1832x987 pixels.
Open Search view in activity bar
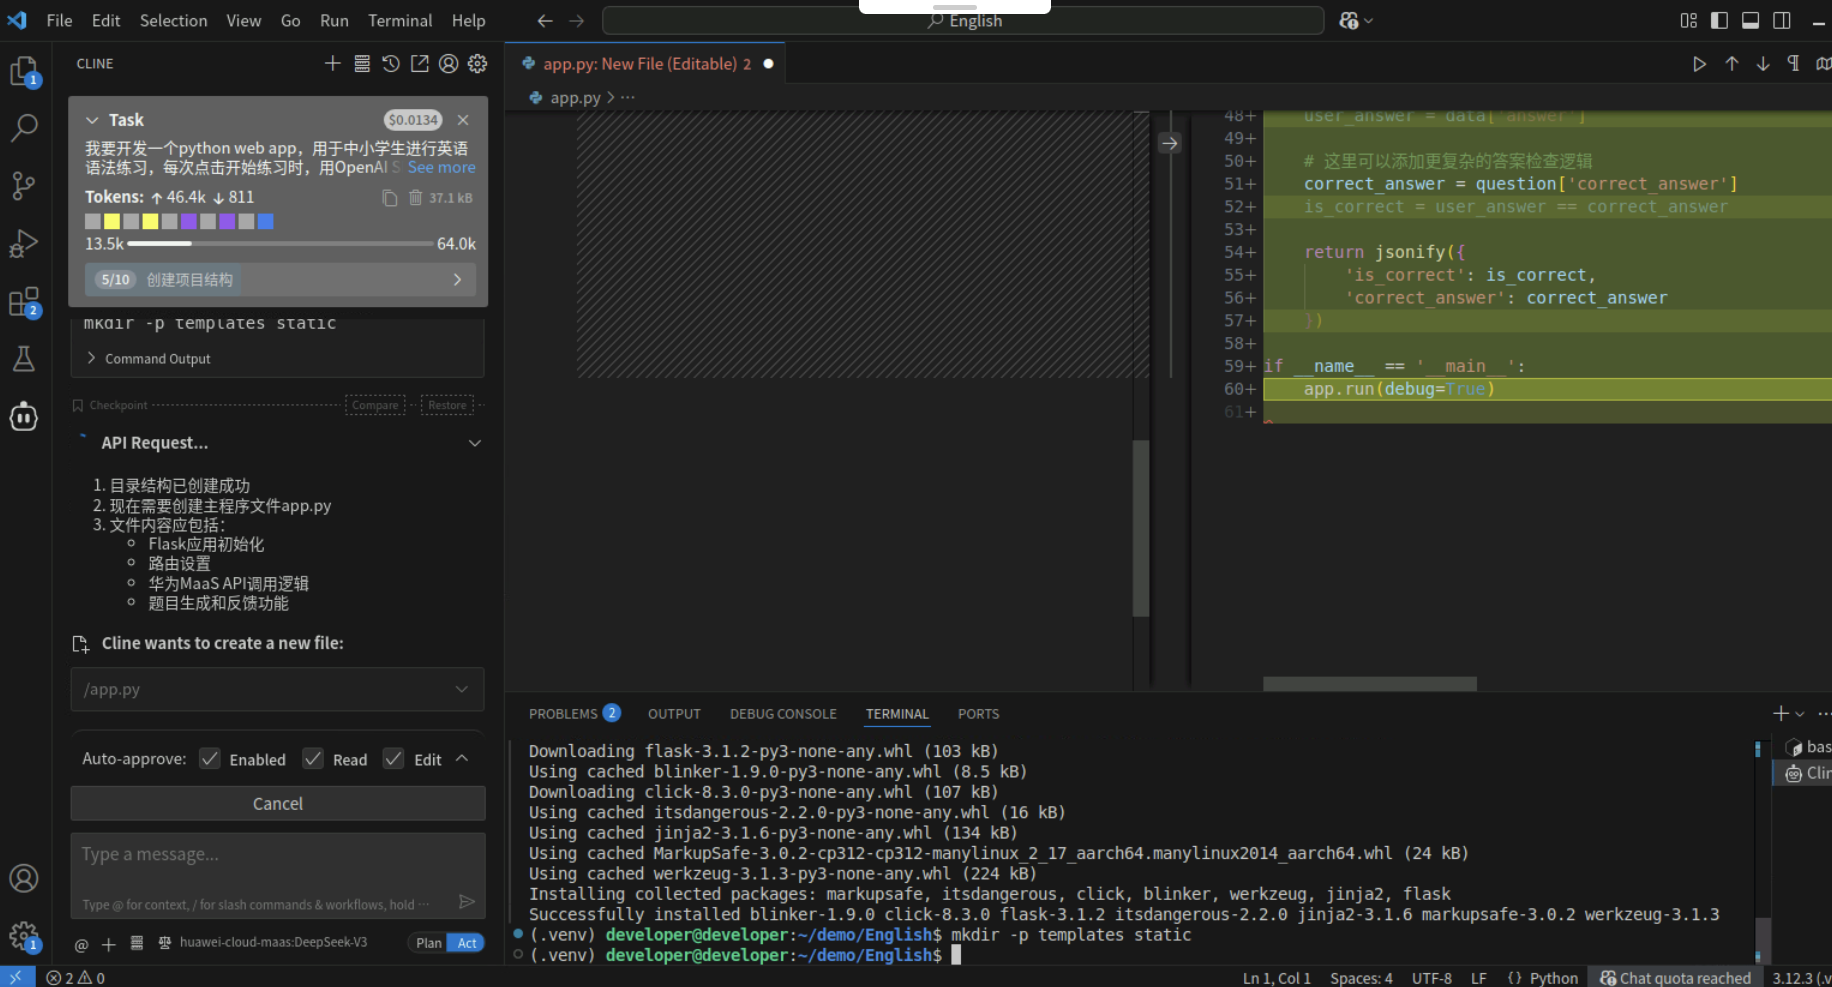pos(23,127)
